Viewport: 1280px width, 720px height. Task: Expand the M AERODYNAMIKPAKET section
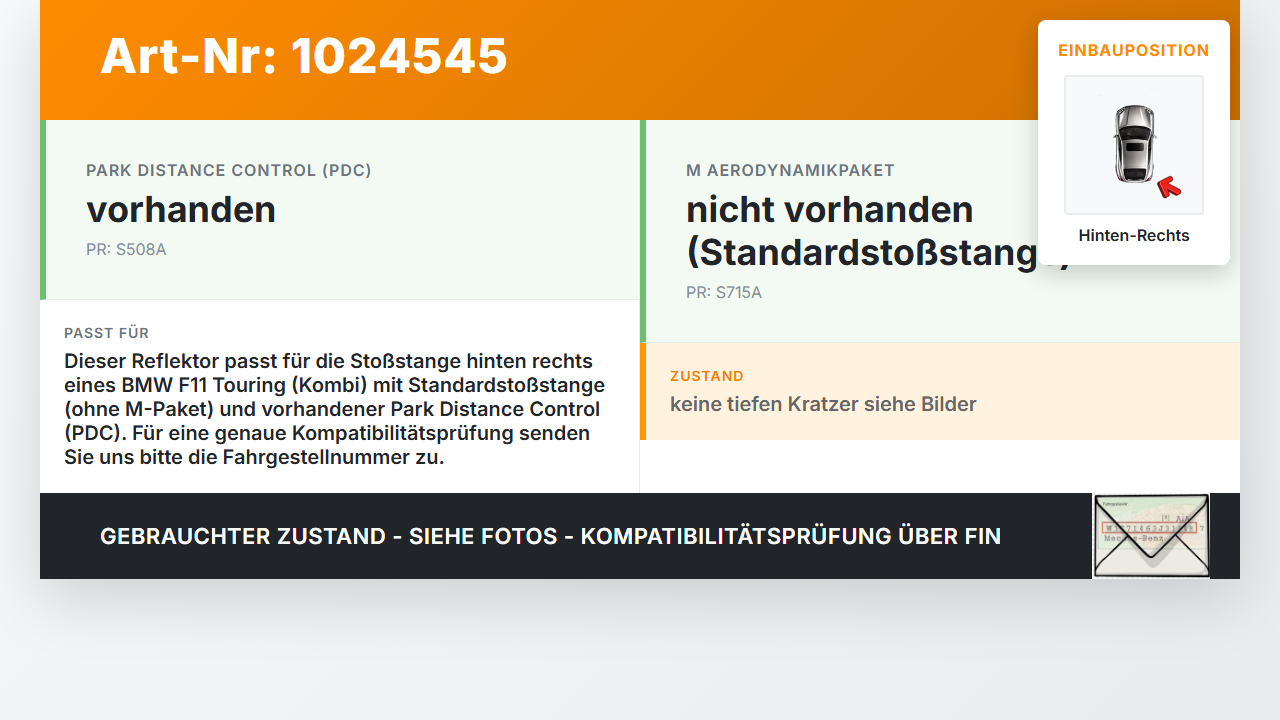790,170
